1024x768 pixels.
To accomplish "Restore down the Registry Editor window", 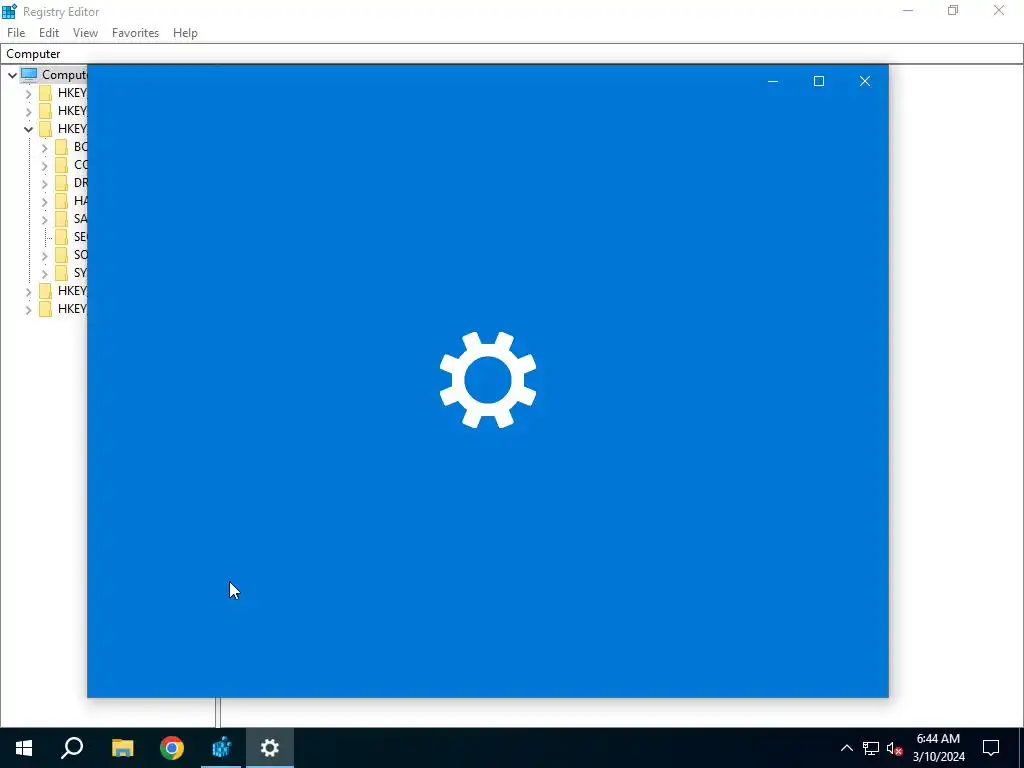I will tap(953, 10).
